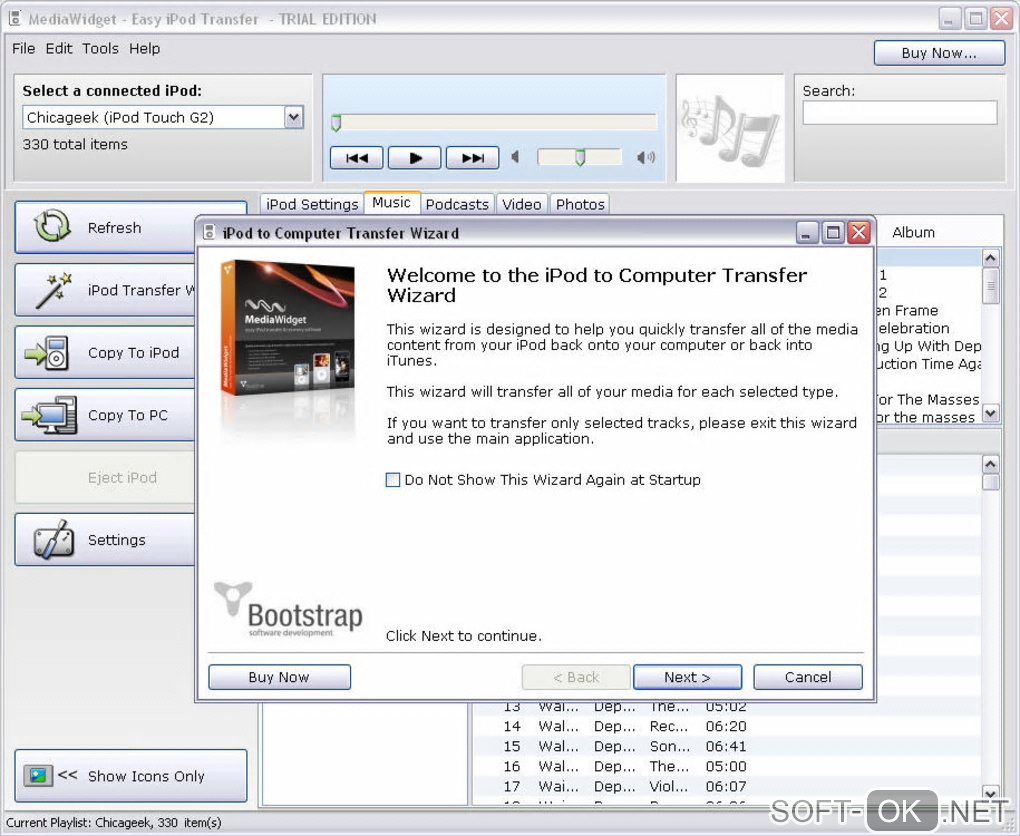The width and height of the screenshot is (1020, 836).
Task: Click the low volume speaker icon
Action: tap(515, 157)
